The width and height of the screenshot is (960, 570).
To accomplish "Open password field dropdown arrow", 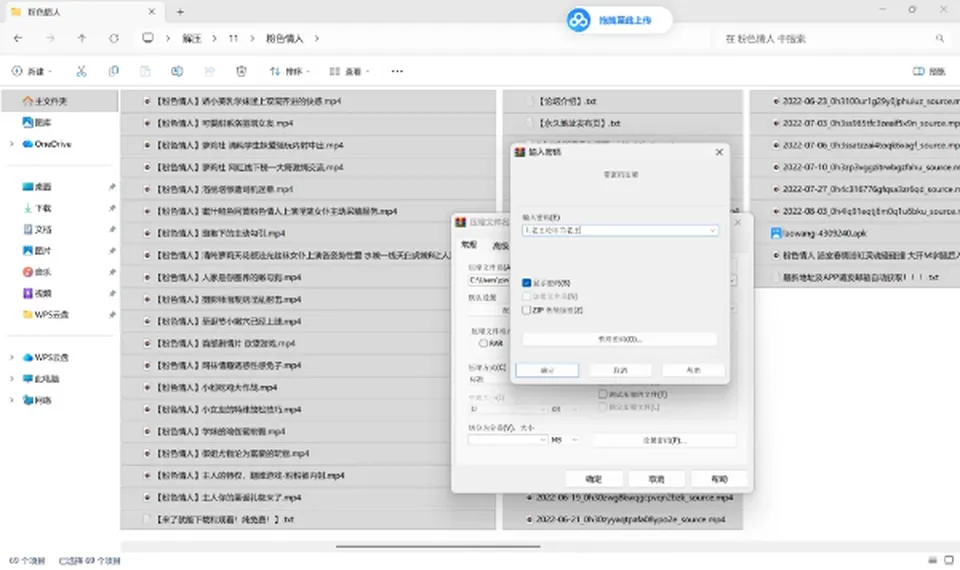I will tap(712, 230).
